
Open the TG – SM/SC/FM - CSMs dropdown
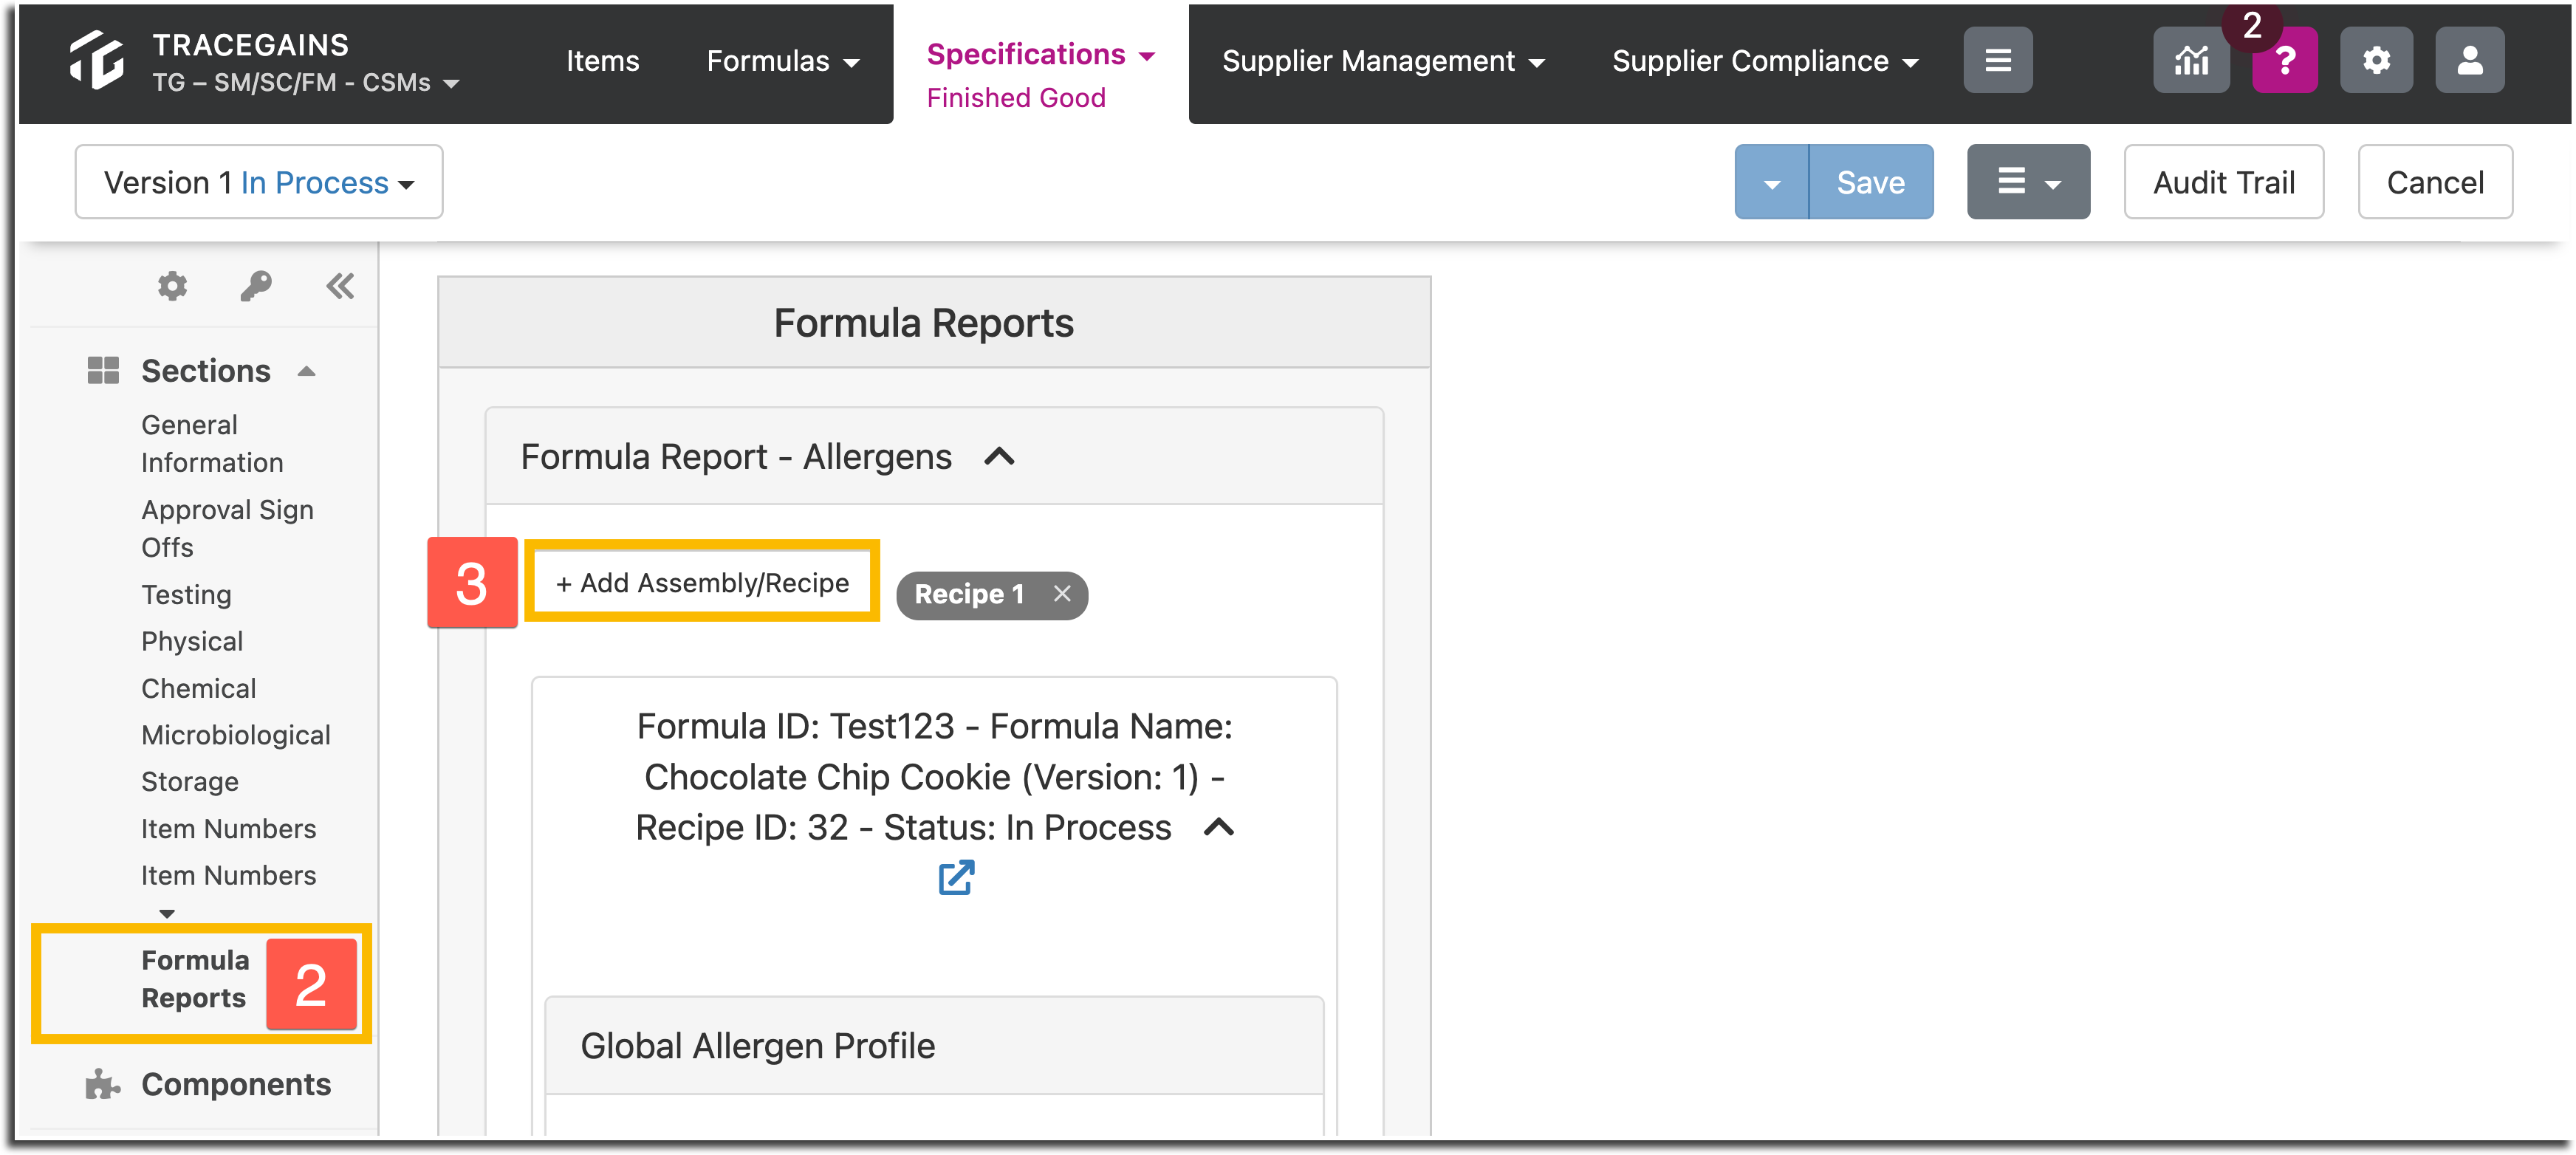pos(306,83)
